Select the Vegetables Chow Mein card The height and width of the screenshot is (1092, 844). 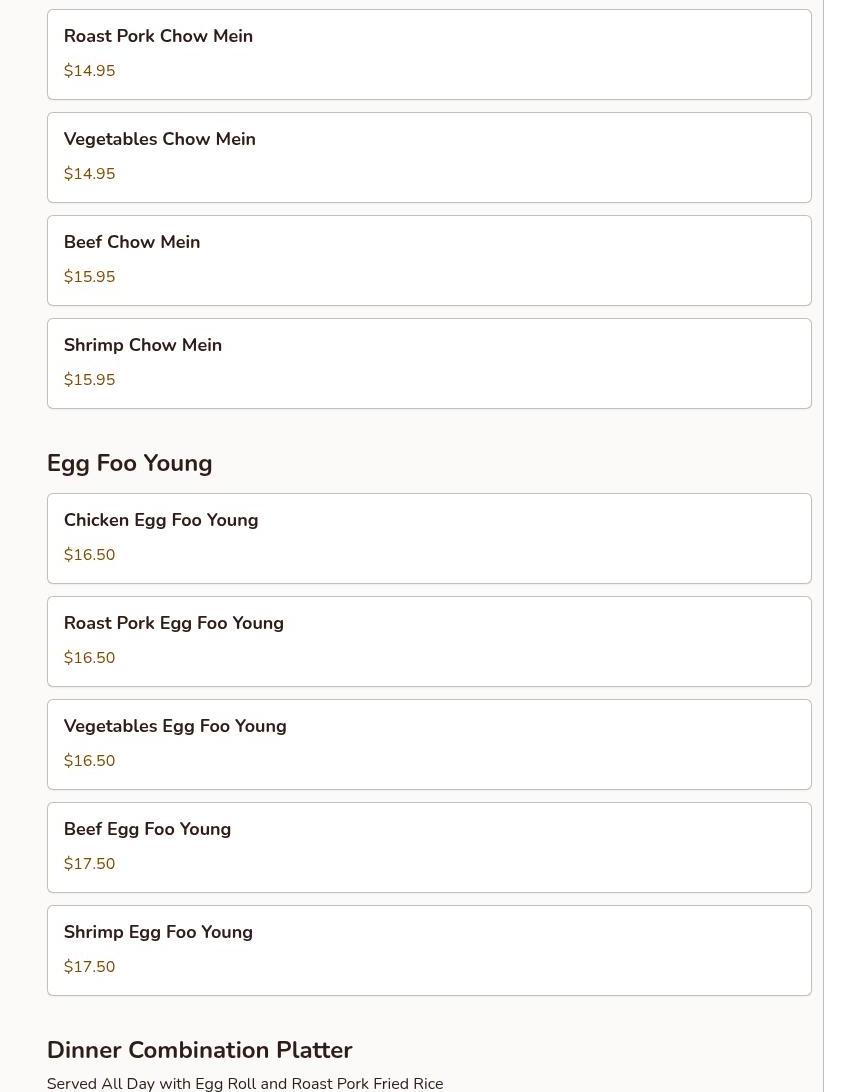(428, 157)
